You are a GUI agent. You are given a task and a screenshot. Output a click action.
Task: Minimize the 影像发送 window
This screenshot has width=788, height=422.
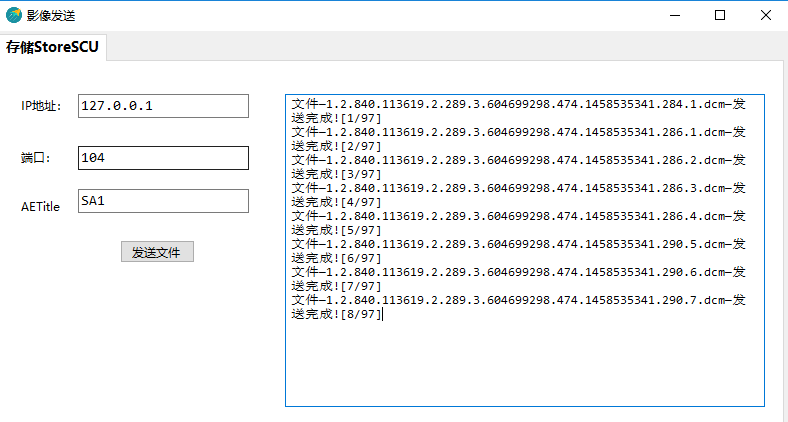pos(675,16)
